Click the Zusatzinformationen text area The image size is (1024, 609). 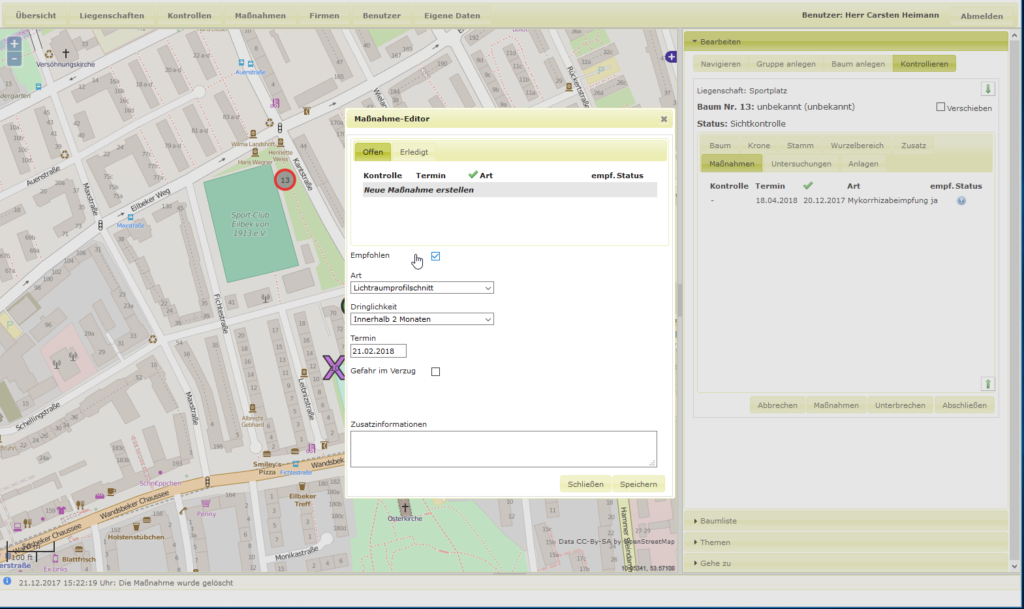[x=503, y=448]
